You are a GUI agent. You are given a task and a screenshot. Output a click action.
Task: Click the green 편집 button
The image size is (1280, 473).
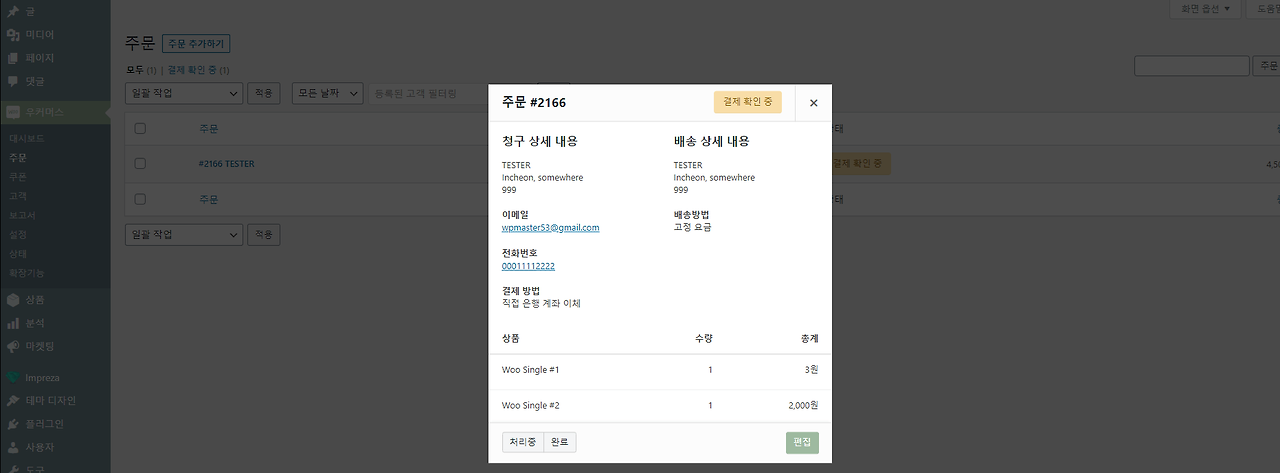802,442
